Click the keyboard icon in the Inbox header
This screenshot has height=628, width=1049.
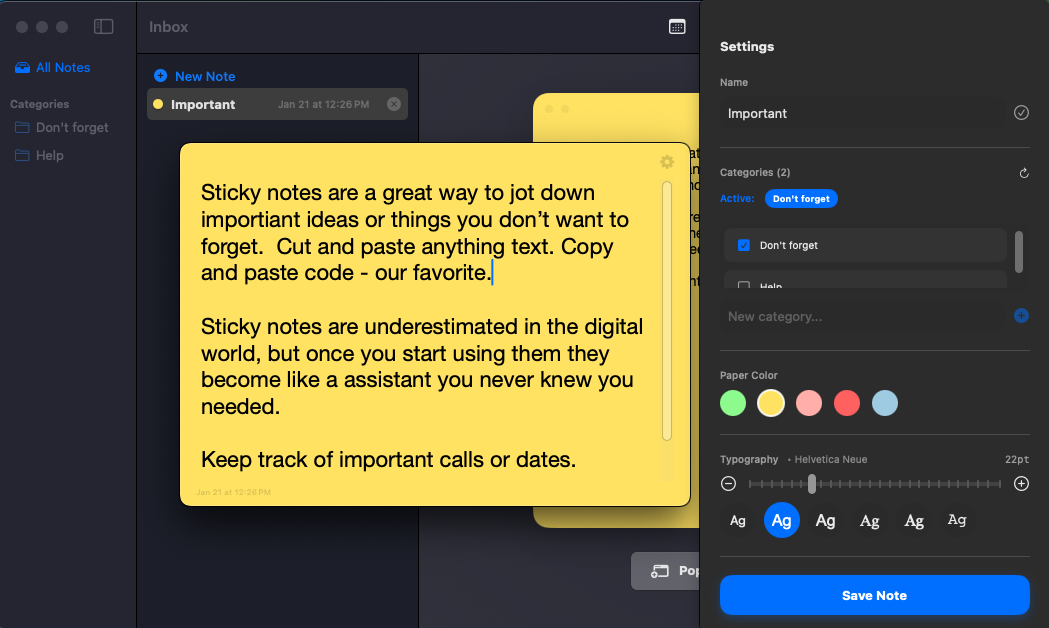pyautogui.click(x=677, y=27)
